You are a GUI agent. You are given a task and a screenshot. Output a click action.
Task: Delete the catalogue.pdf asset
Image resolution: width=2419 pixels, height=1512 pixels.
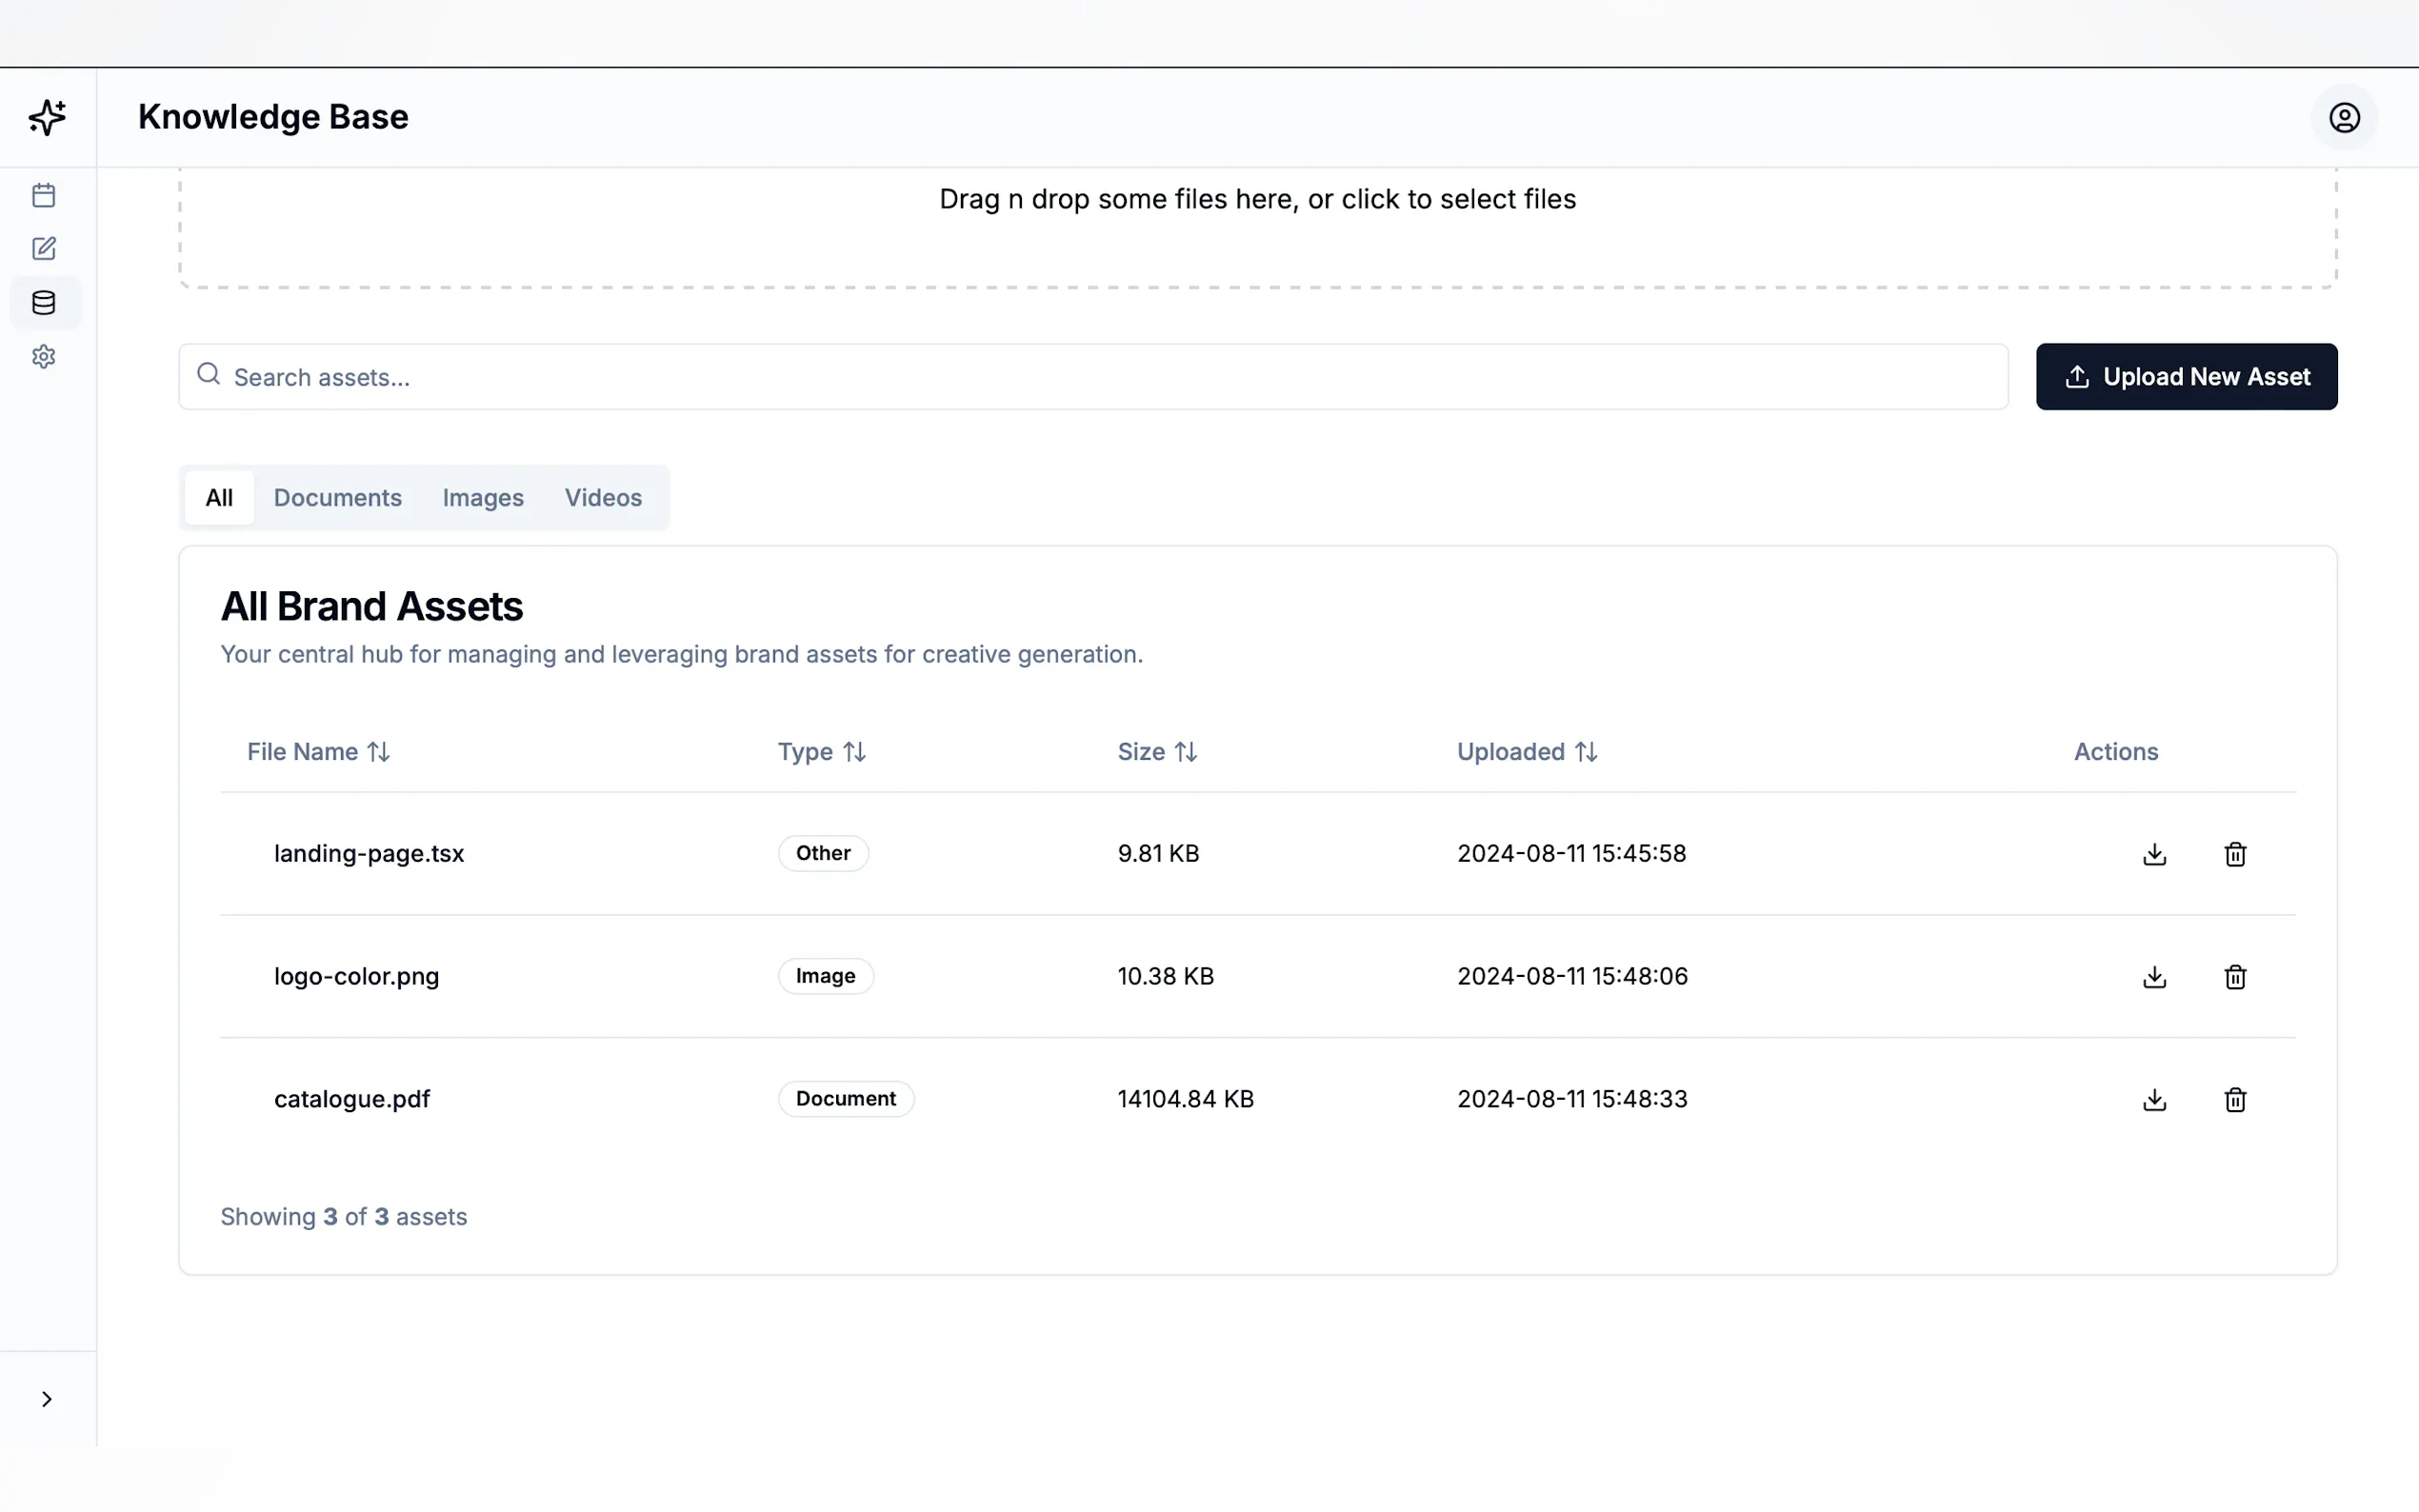click(x=2235, y=1100)
